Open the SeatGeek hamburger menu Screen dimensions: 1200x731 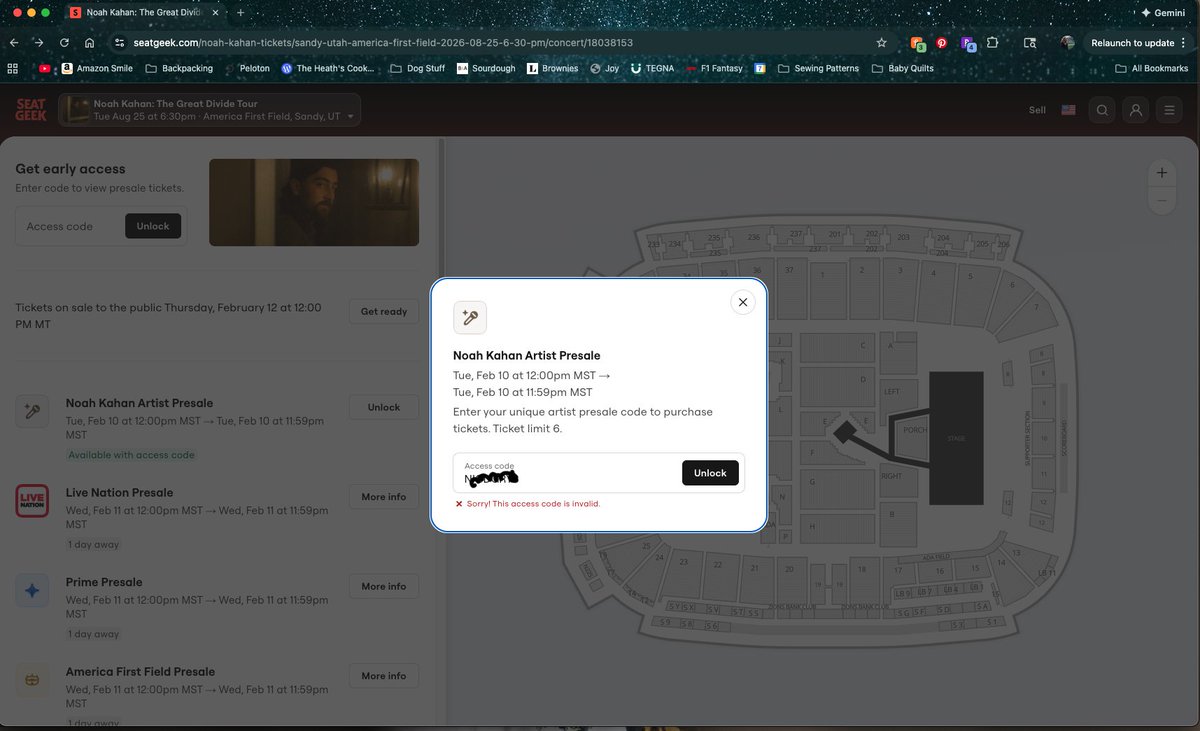point(1168,110)
